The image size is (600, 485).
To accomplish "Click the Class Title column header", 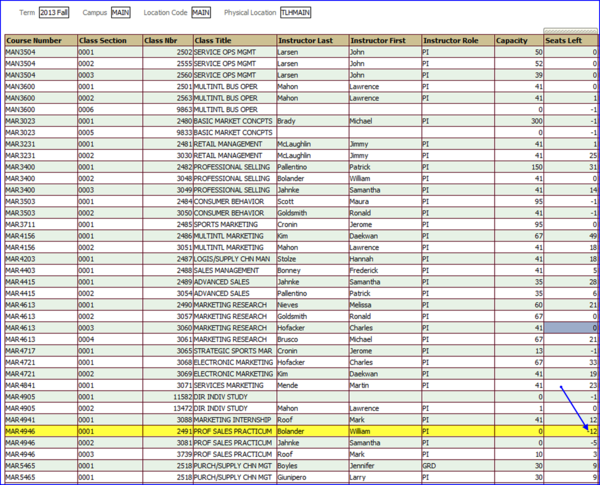I will click(235, 41).
